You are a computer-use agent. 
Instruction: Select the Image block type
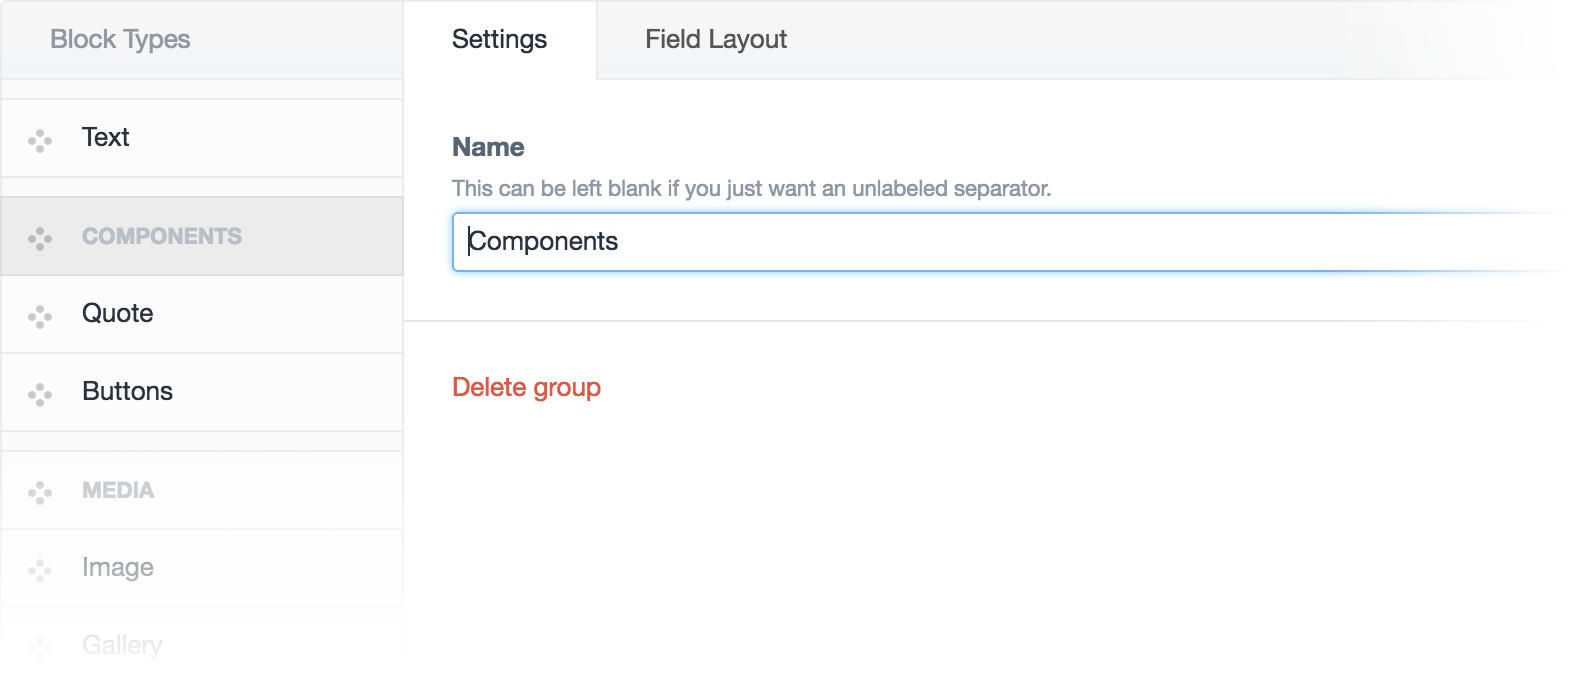(202, 568)
